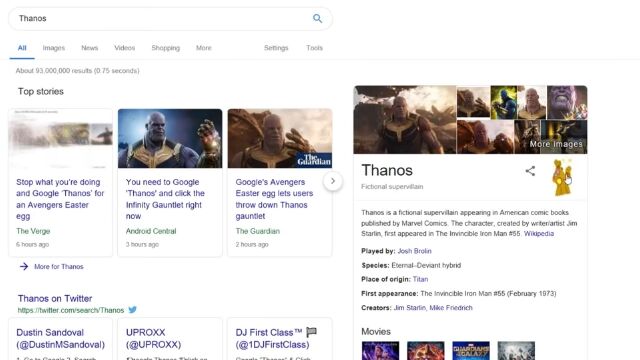Open the More images overlay link
The width and height of the screenshot is (640, 360).
(556, 144)
